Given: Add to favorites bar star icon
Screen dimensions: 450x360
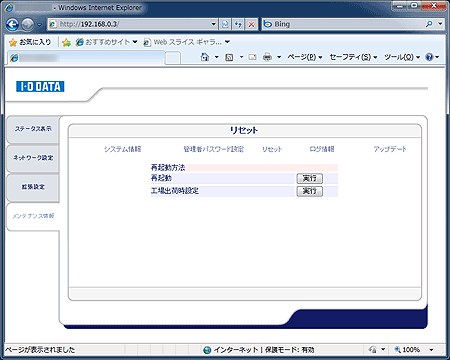Looking at the screenshot, I should click(67, 42).
